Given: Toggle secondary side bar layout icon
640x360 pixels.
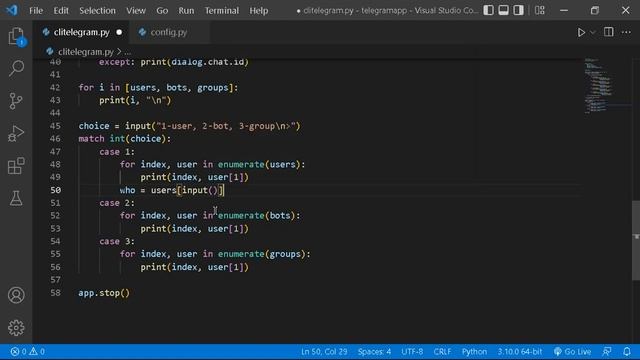Looking at the screenshot, I should point(518,10).
